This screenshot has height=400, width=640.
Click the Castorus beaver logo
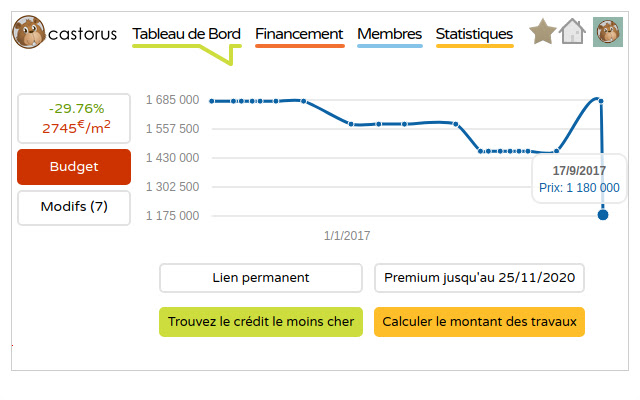pyautogui.click(x=28, y=33)
